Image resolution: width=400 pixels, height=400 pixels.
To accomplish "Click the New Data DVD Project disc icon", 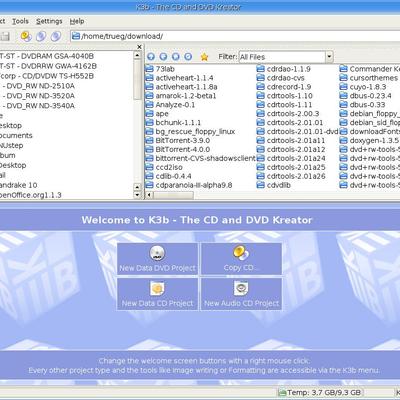I will coord(157,253).
